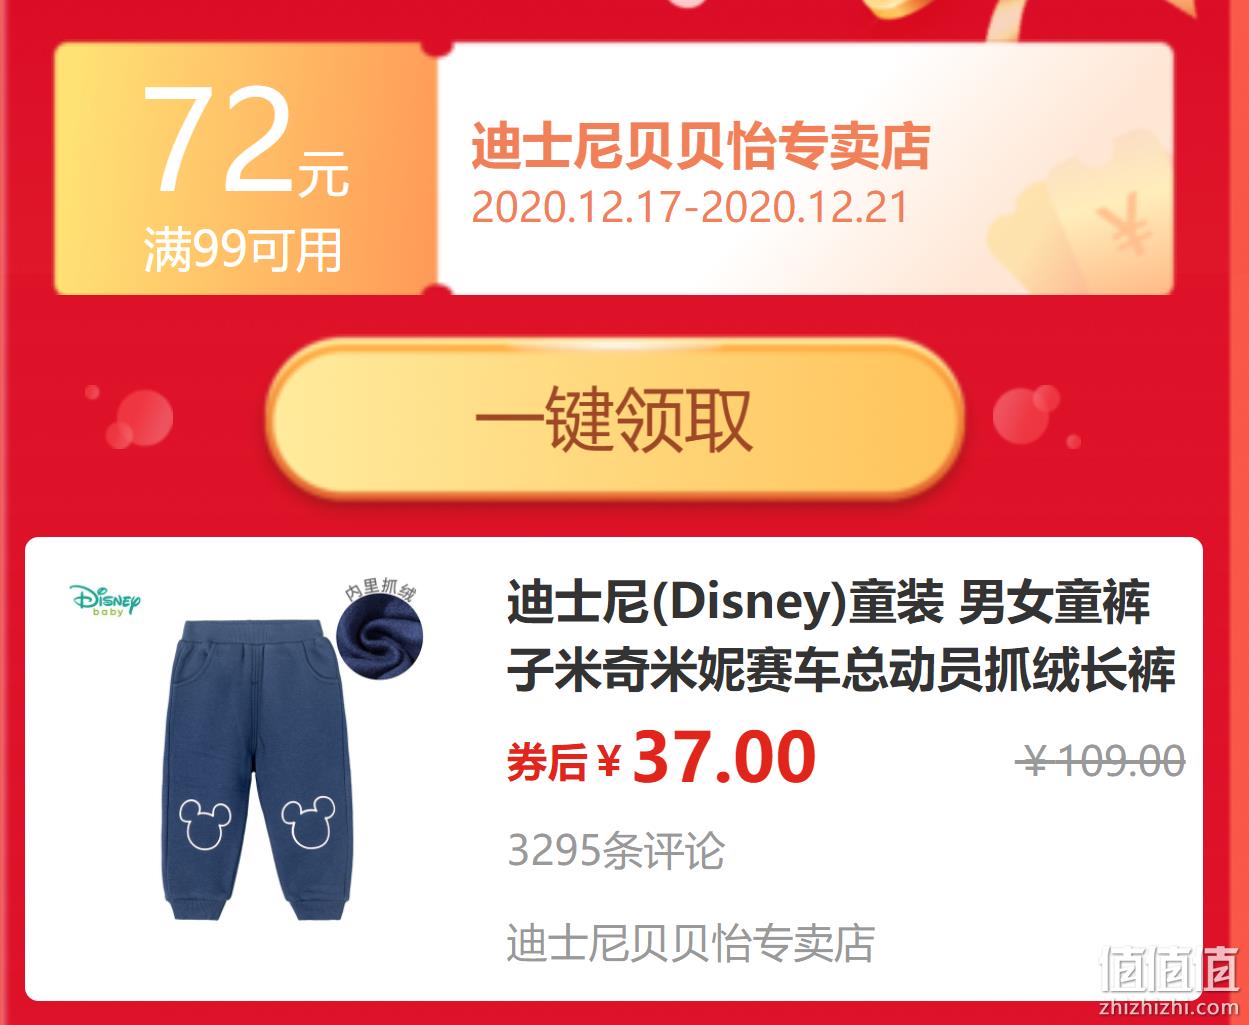Click the Disney baby logo icon

tap(105, 599)
